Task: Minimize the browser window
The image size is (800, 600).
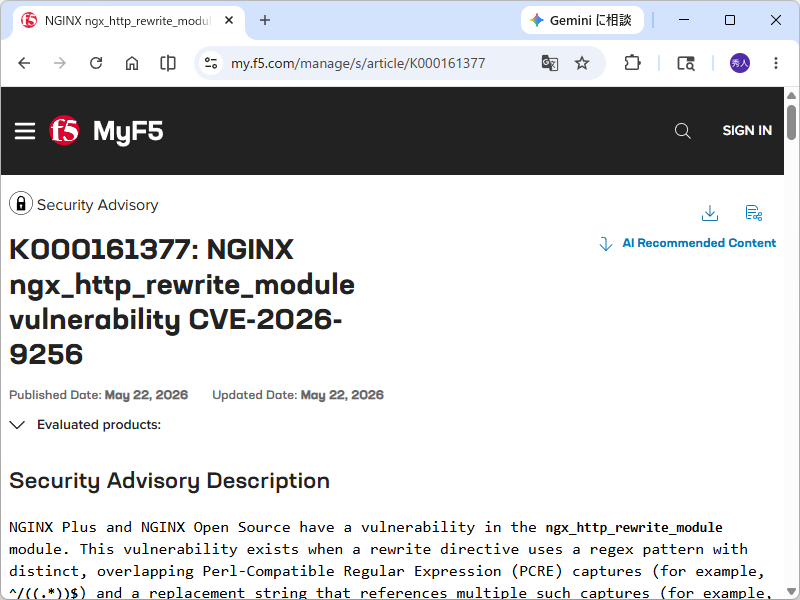Action: click(x=684, y=20)
